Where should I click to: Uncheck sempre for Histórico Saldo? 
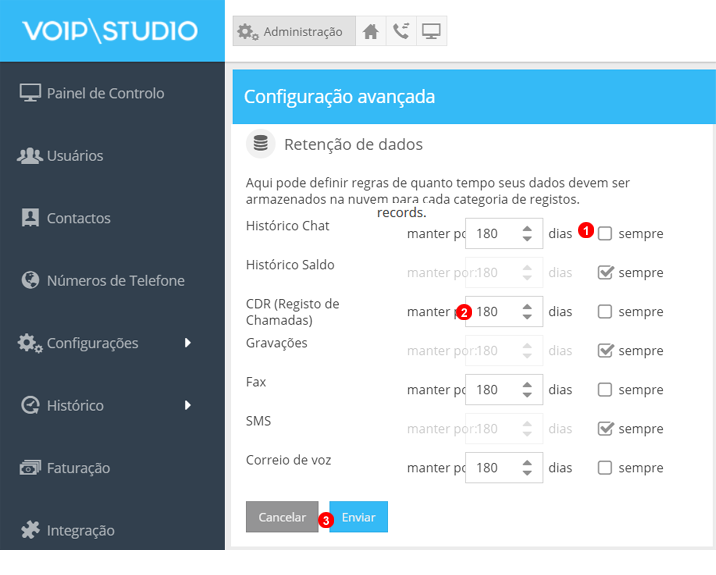coord(605,273)
